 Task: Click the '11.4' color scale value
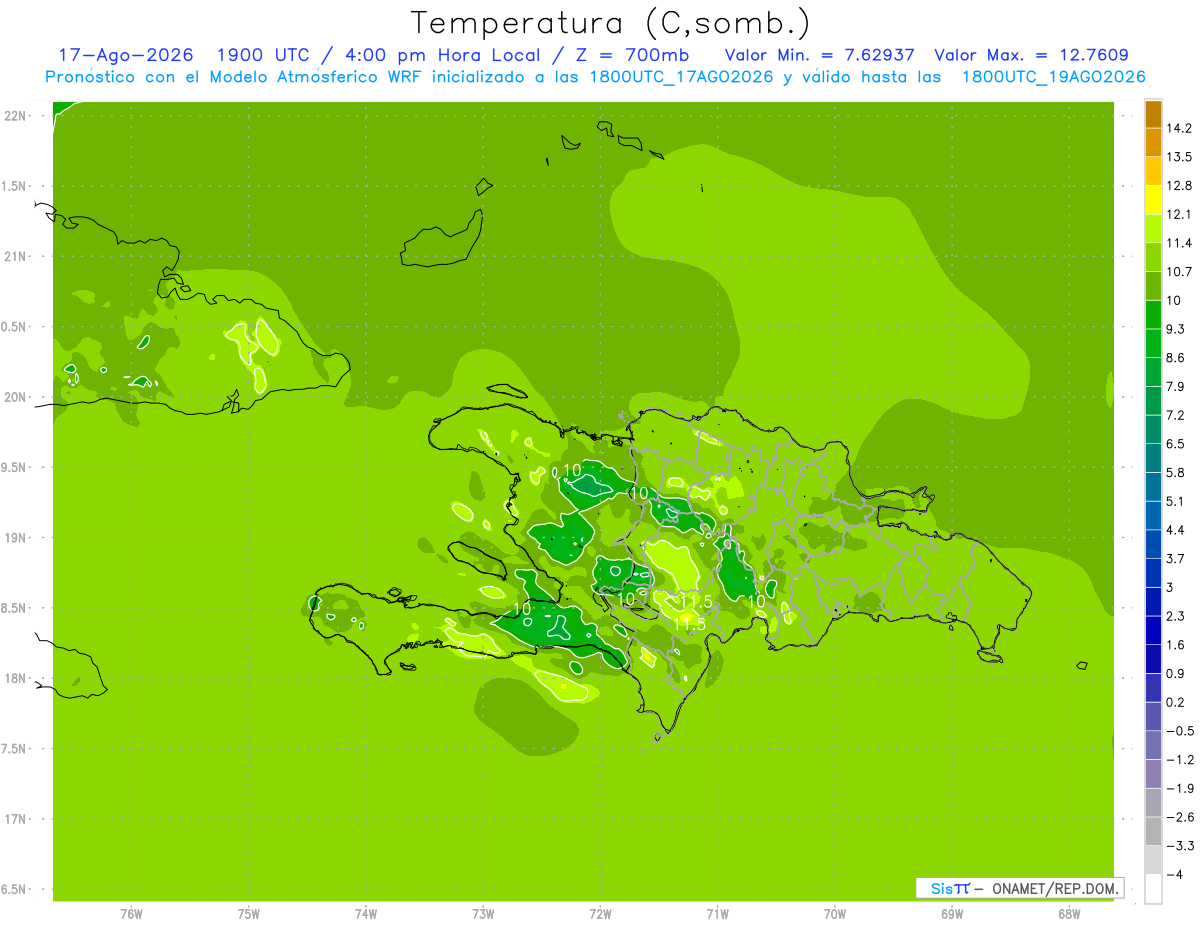(x=1179, y=243)
